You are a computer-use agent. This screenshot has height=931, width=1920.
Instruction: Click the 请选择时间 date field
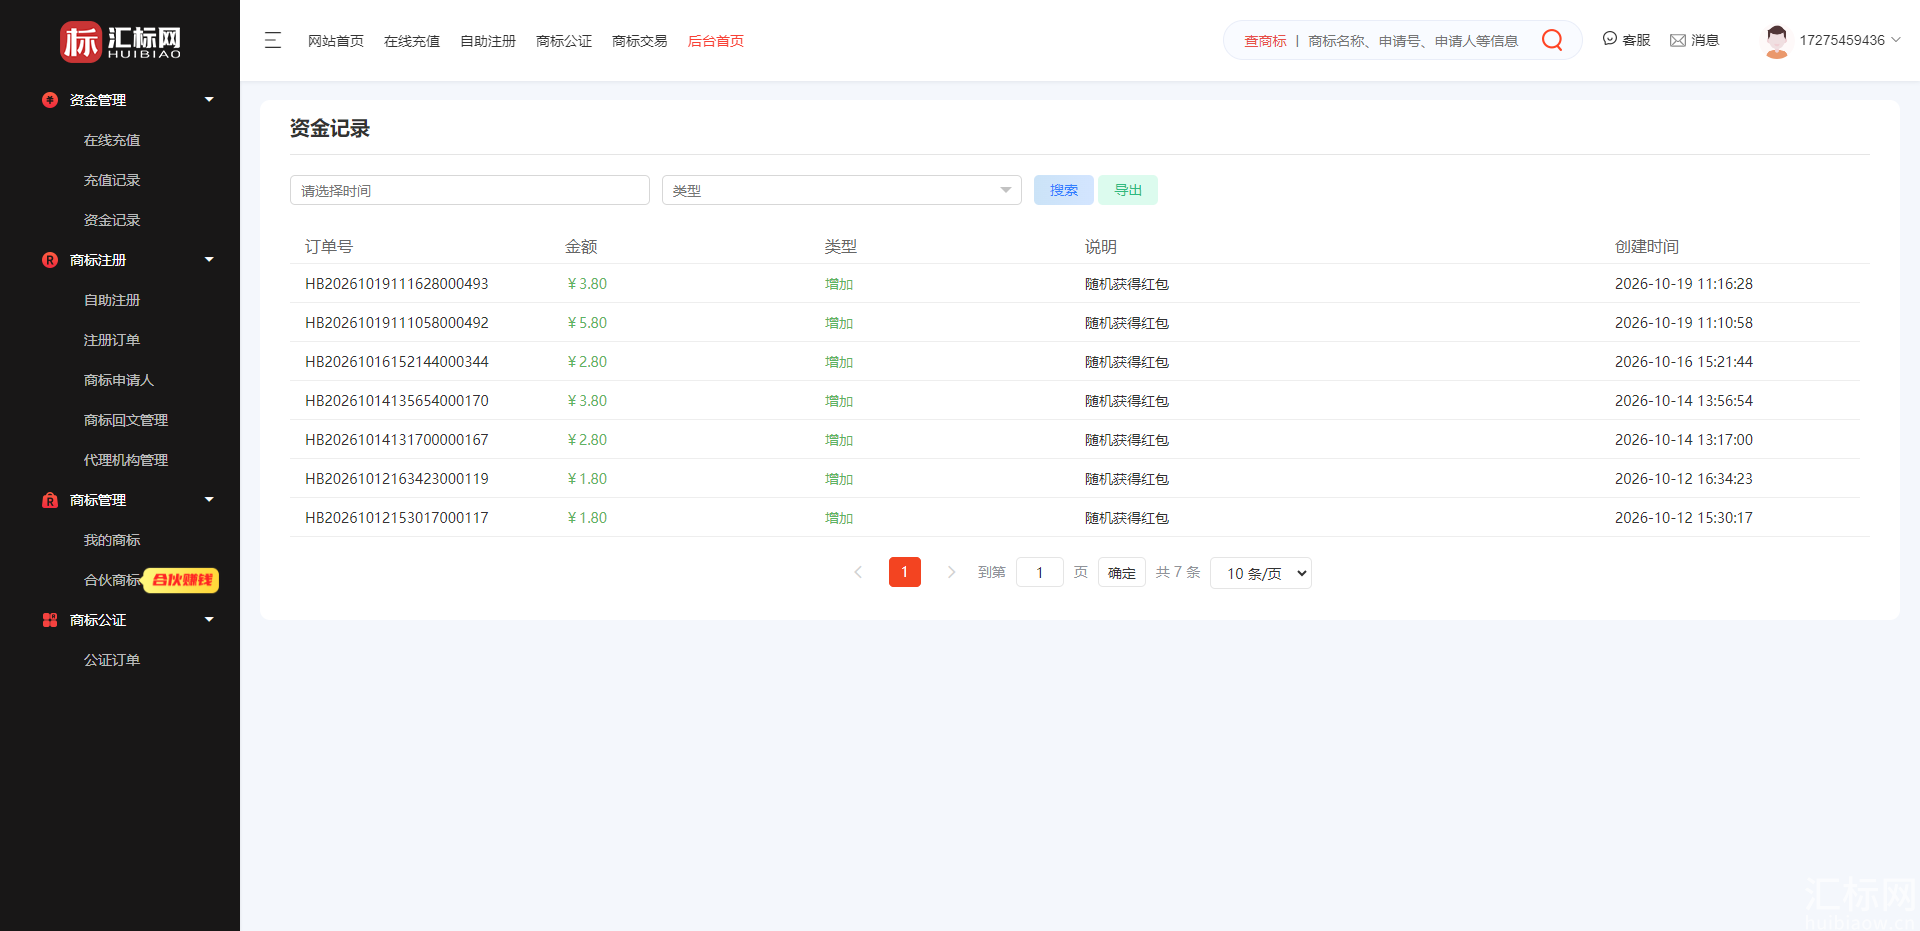pos(470,190)
